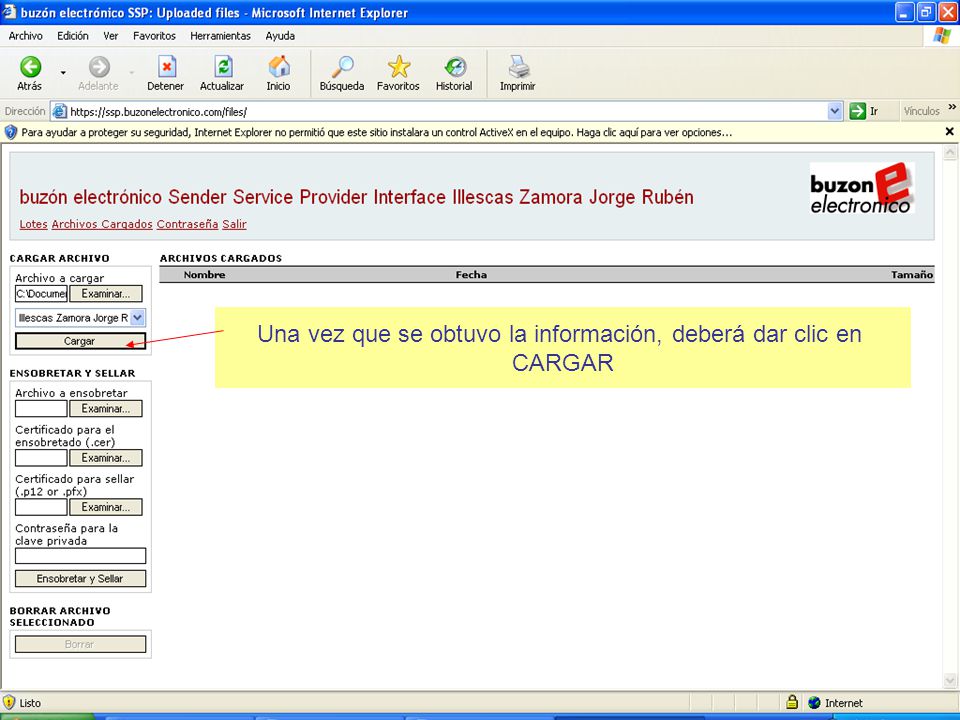Stop loading with the Detener icon
The image size is (960, 720).
[x=165, y=73]
